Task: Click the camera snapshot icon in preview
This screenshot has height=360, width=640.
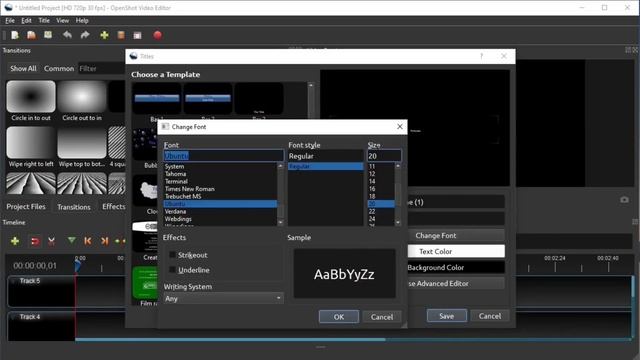Action: [624, 200]
